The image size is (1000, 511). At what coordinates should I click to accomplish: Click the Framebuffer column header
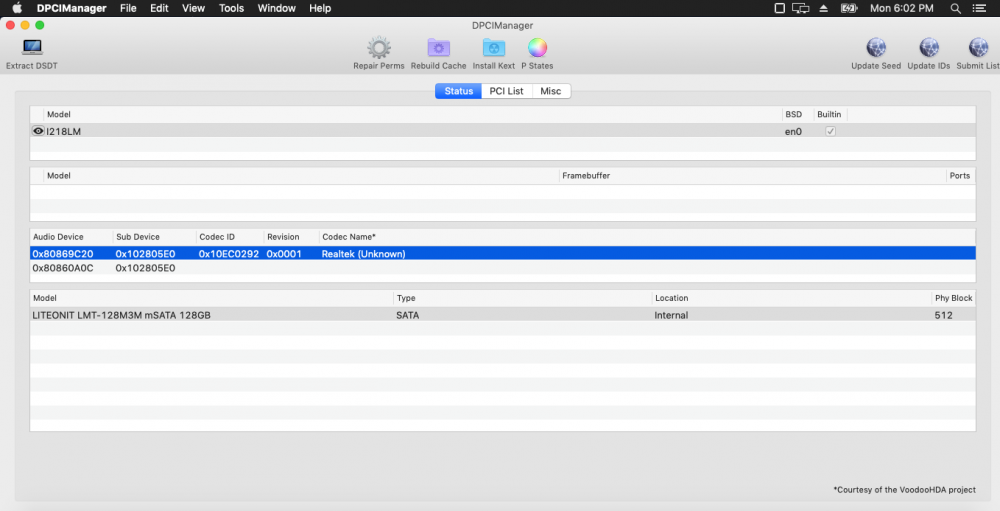tap(586, 176)
